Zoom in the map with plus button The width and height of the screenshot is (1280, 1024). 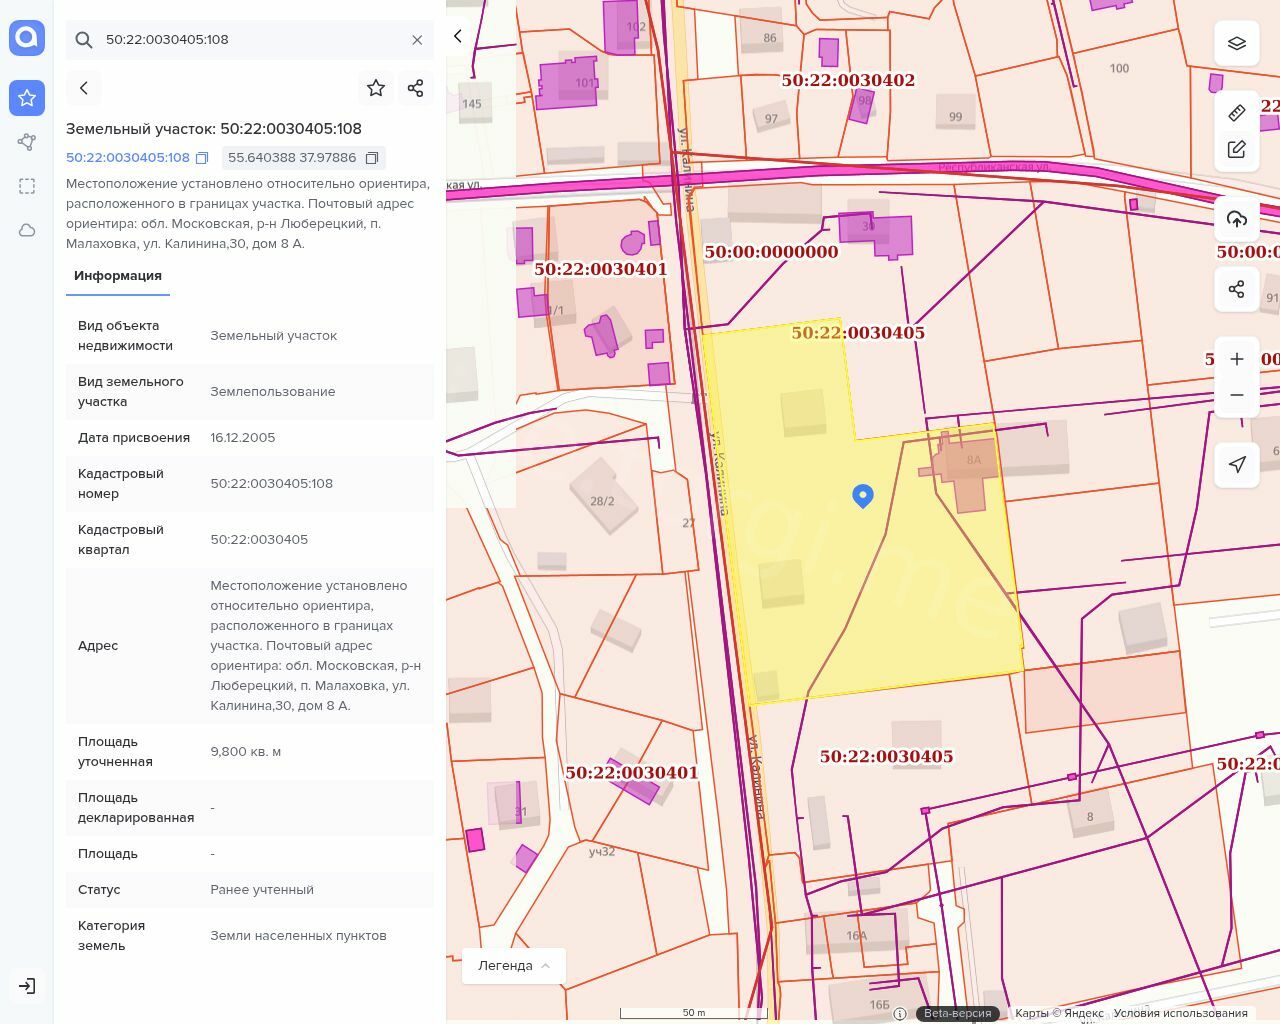[1237, 359]
